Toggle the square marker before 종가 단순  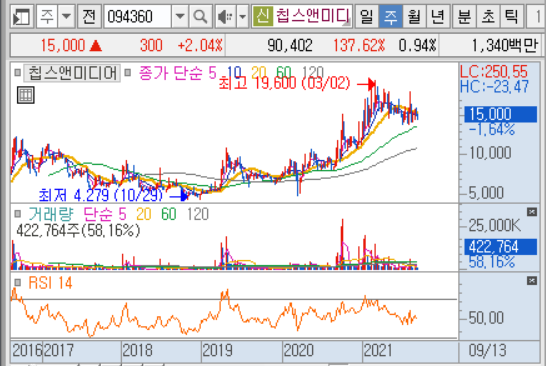(128, 72)
